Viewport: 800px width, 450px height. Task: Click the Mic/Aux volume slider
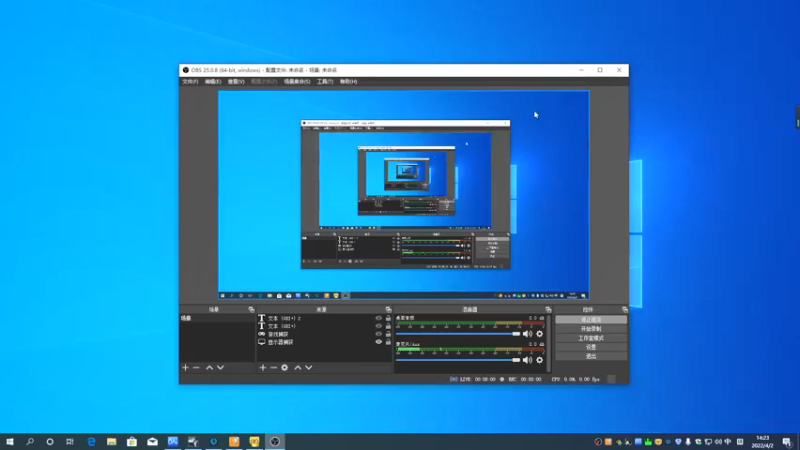tap(458, 360)
